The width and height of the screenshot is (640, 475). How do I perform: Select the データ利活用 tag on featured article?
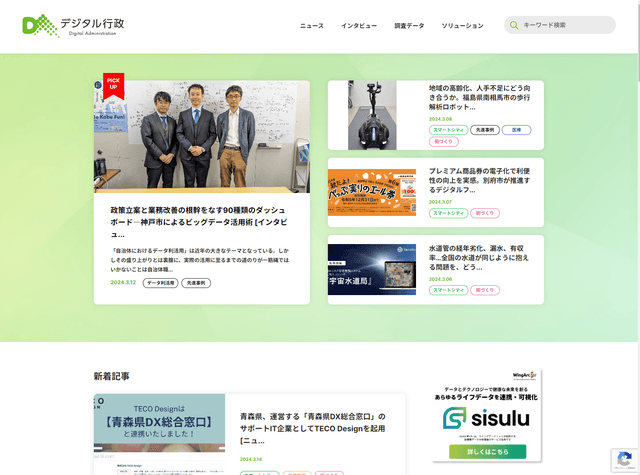(160, 283)
